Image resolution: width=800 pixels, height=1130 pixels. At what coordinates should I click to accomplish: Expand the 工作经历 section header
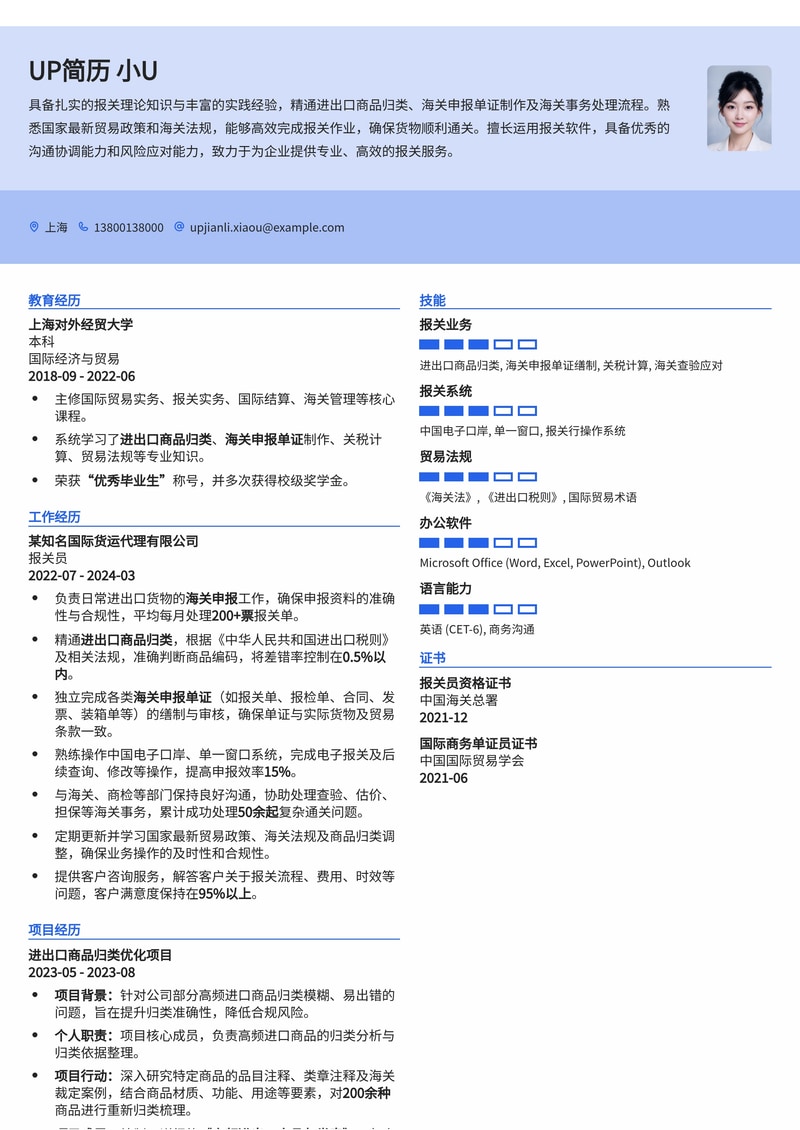pos(50,517)
